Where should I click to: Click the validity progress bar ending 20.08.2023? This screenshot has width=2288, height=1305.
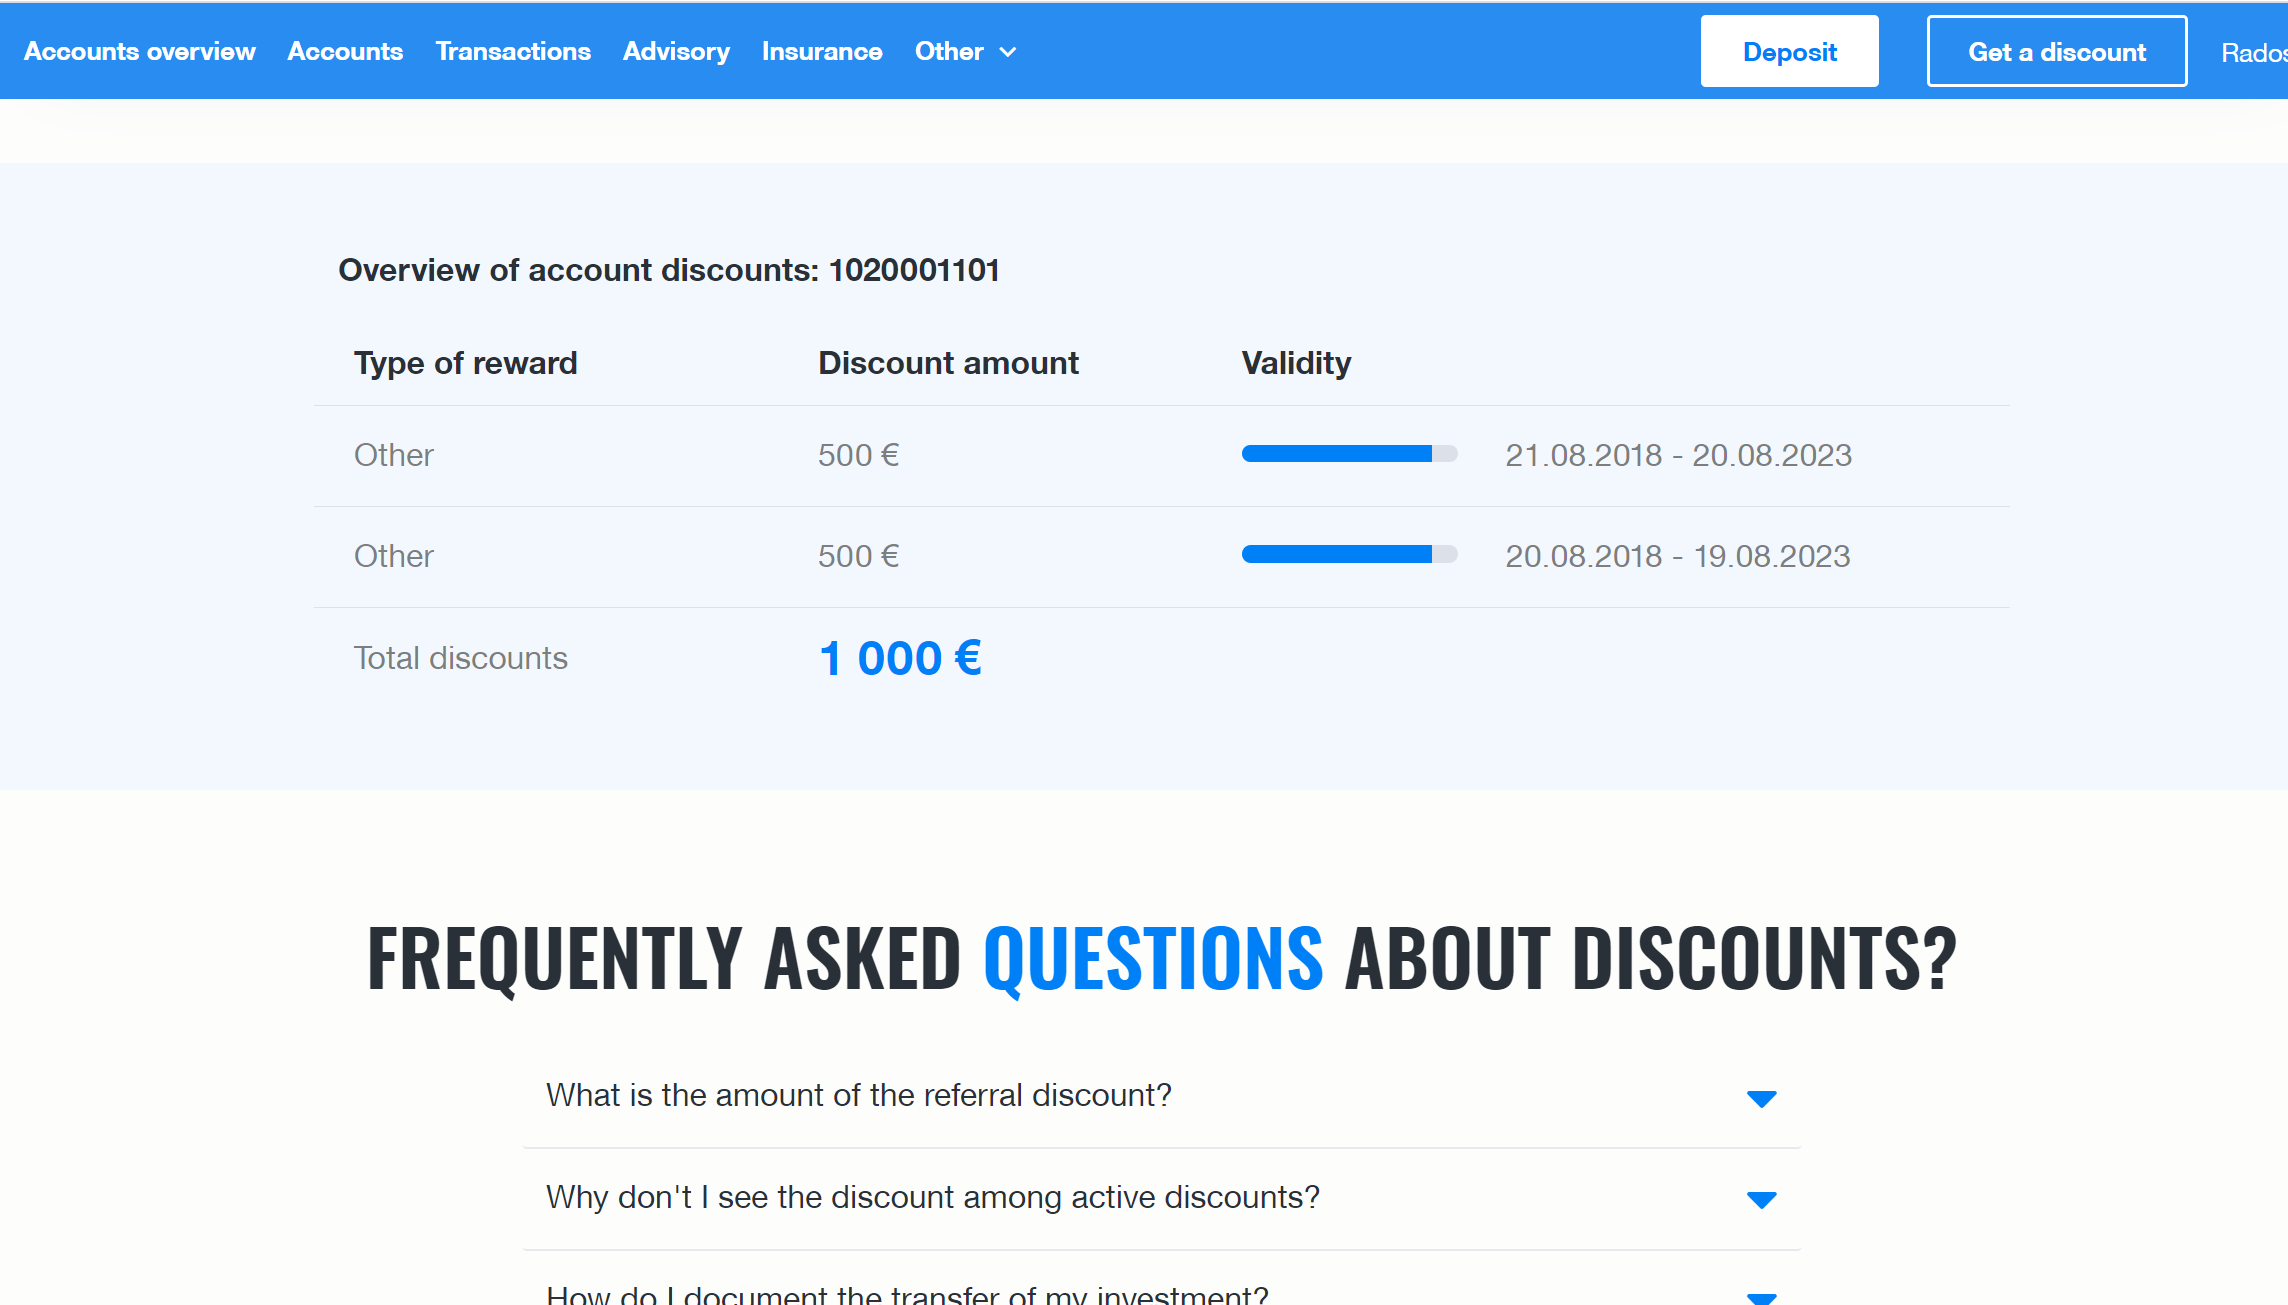point(1349,454)
